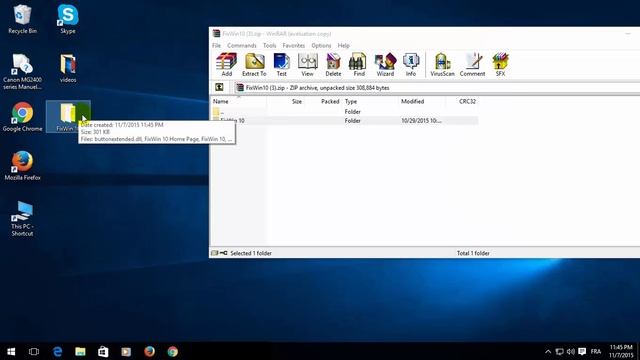Click the drive icon in status bar
640x360 pixels.
pos(215,253)
